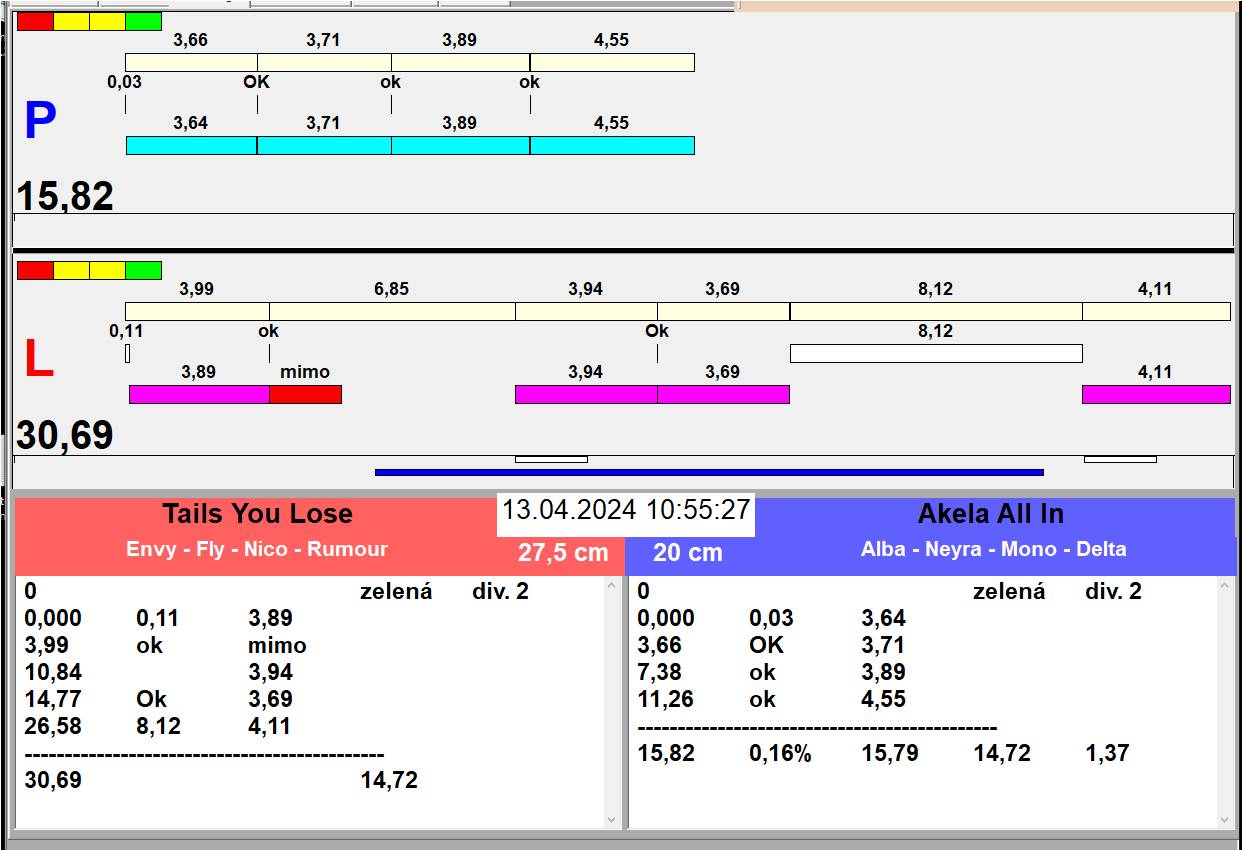This screenshot has width=1242, height=850.
Task: Select the Tails You Lose team header
Action: click(257, 514)
